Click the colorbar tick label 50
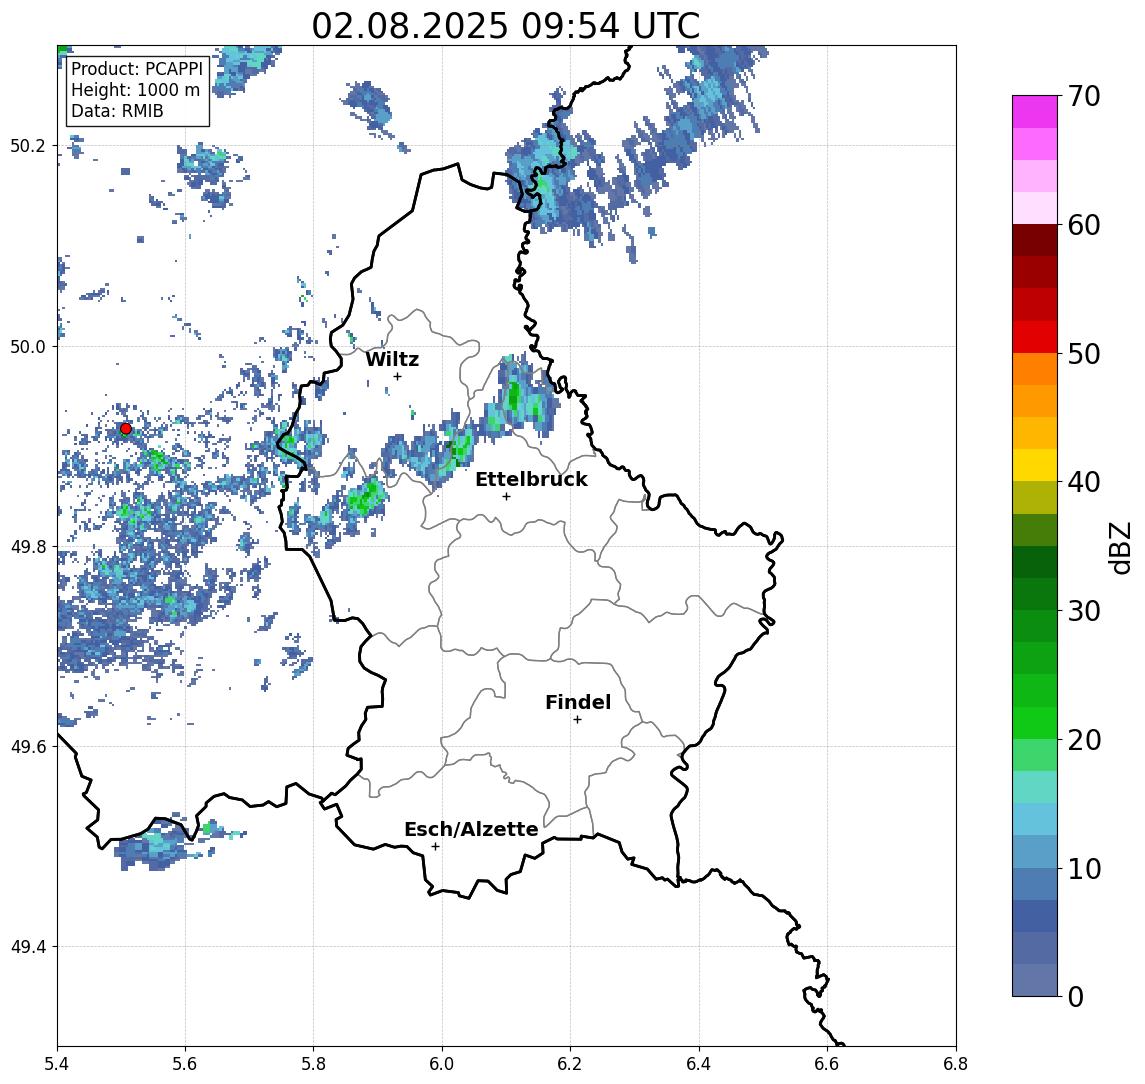This screenshot has width=1145, height=1084. tap(1083, 354)
